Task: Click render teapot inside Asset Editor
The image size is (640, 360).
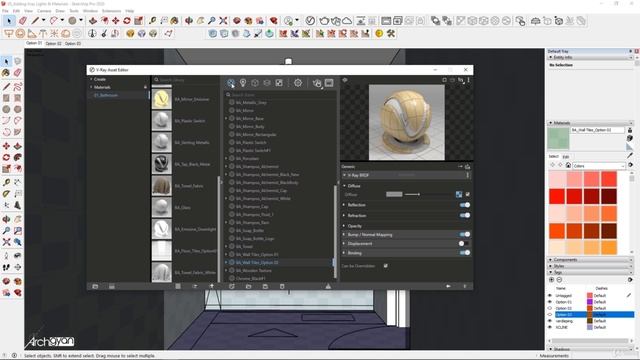Action: pos(317,83)
